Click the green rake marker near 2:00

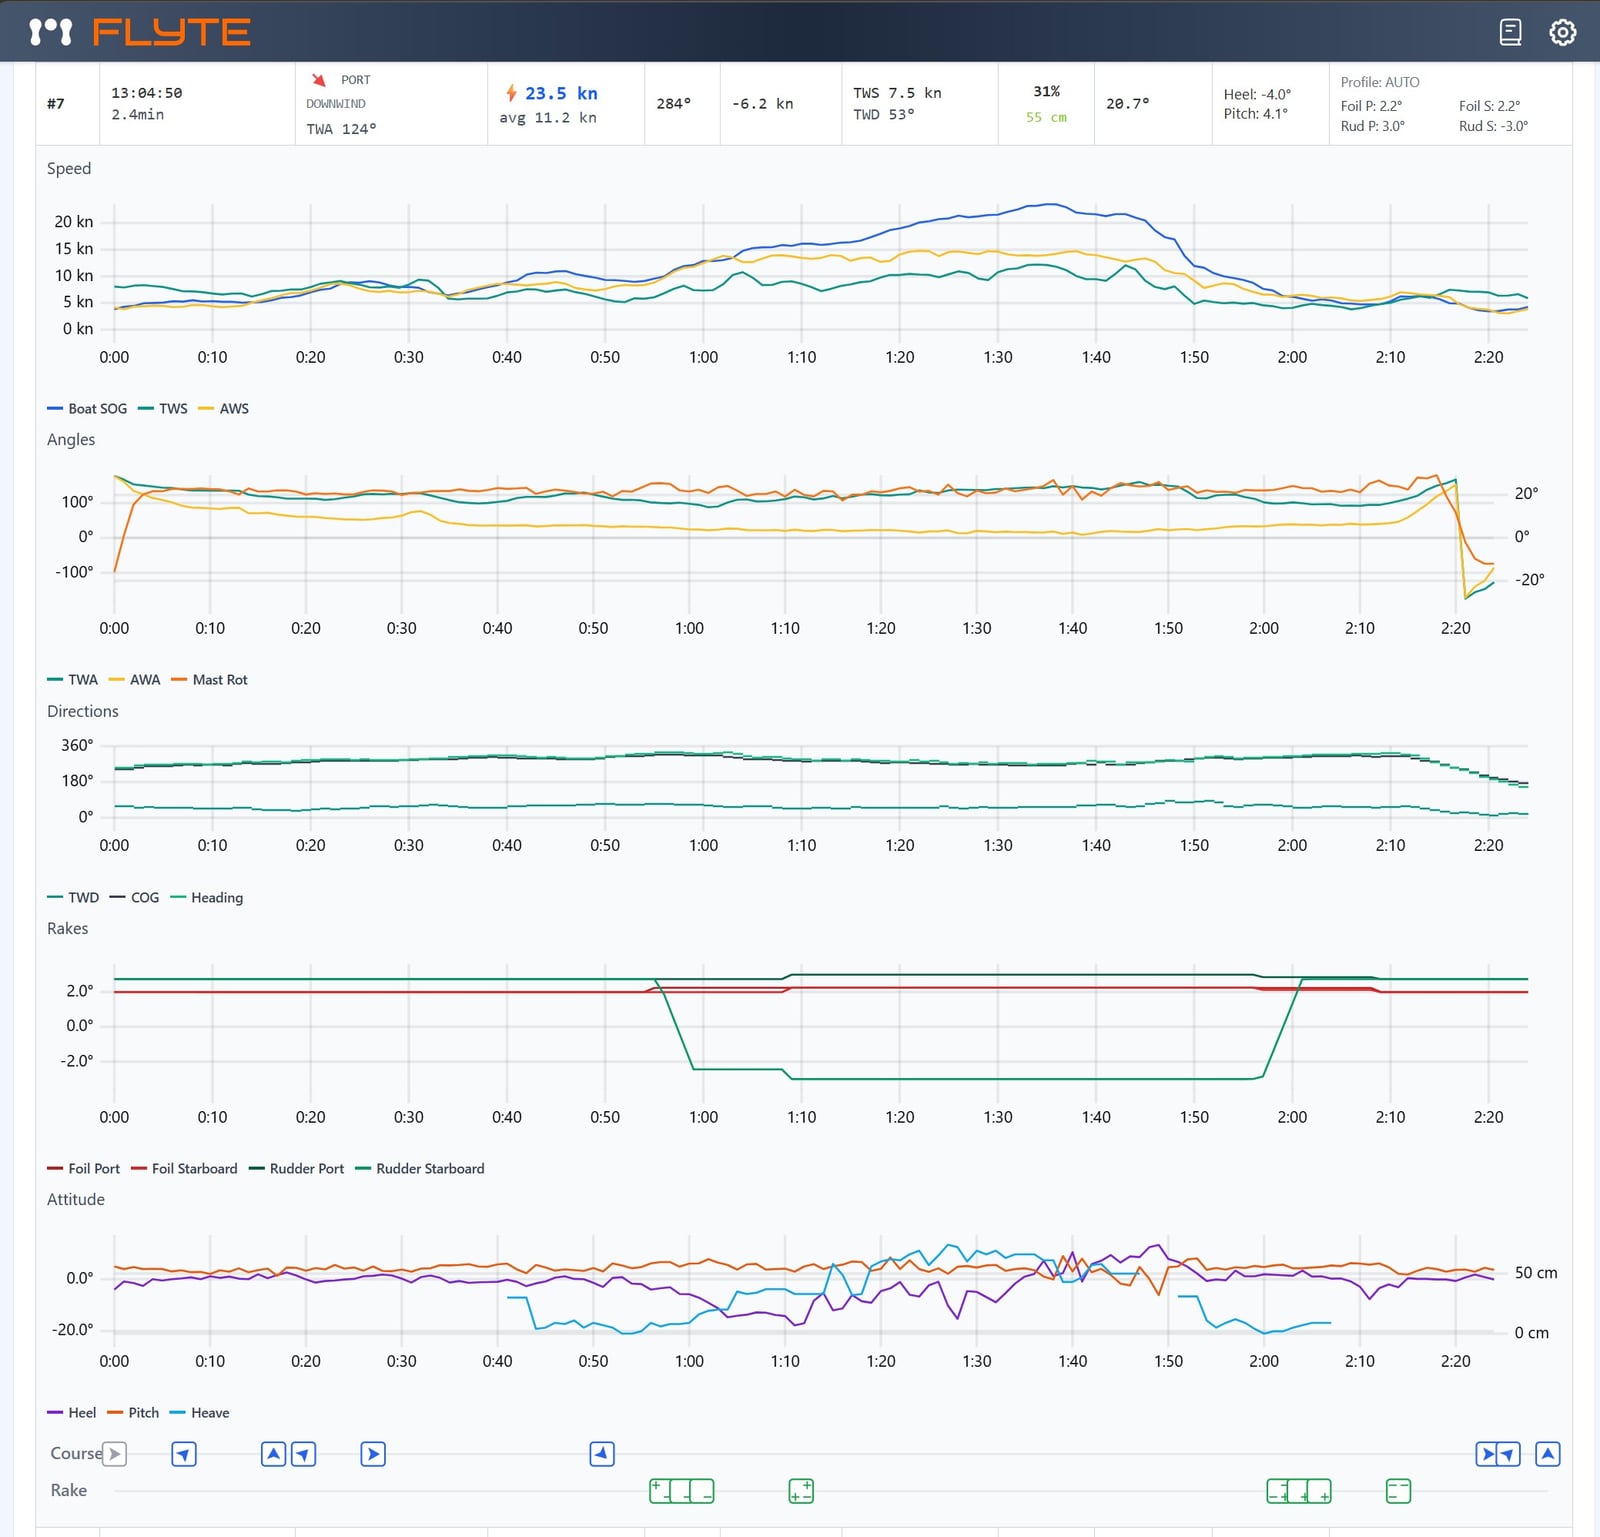pos(1297,1490)
